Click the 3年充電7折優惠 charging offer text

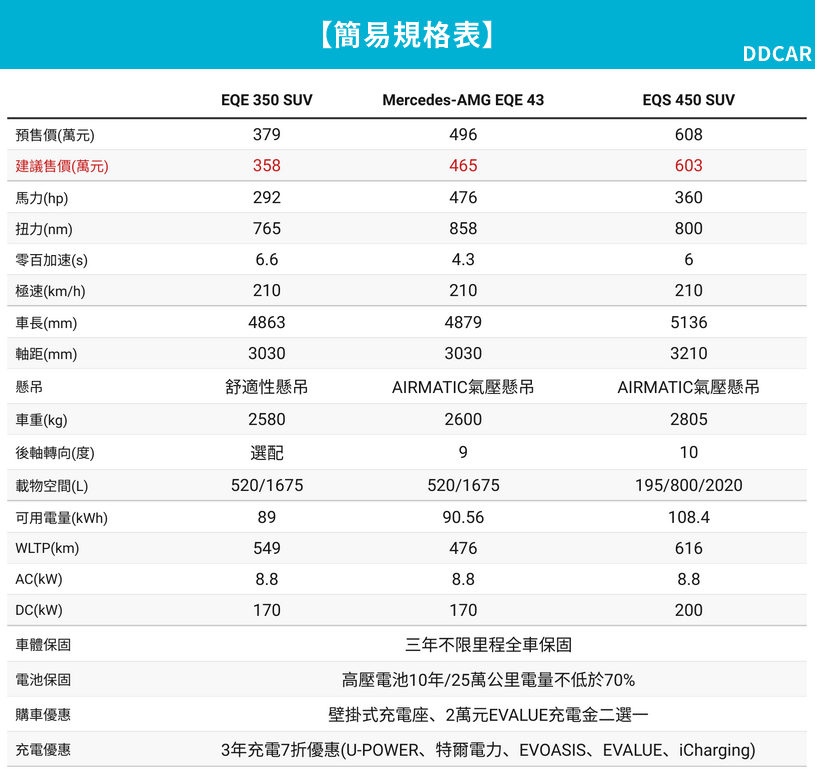[x=488, y=750]
